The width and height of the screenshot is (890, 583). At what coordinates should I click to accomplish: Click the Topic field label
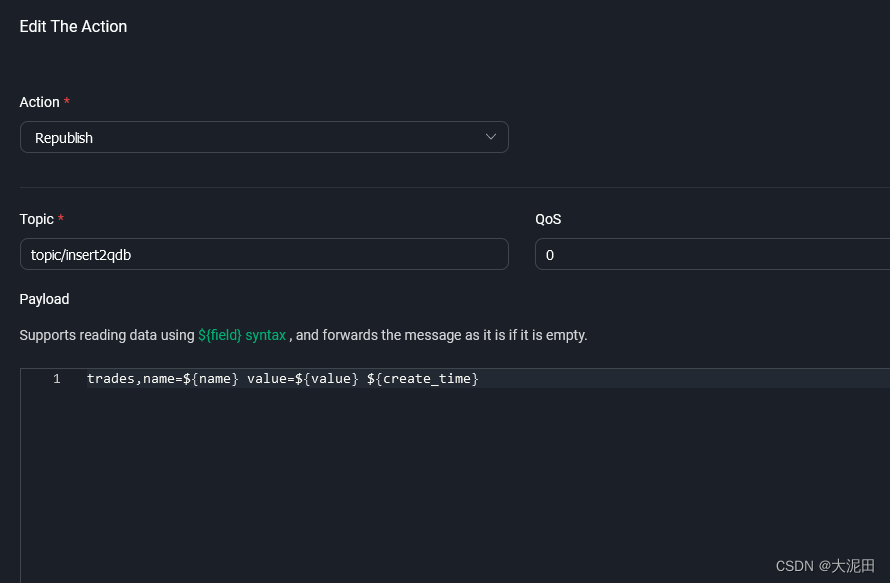click(x=37, y=220)
